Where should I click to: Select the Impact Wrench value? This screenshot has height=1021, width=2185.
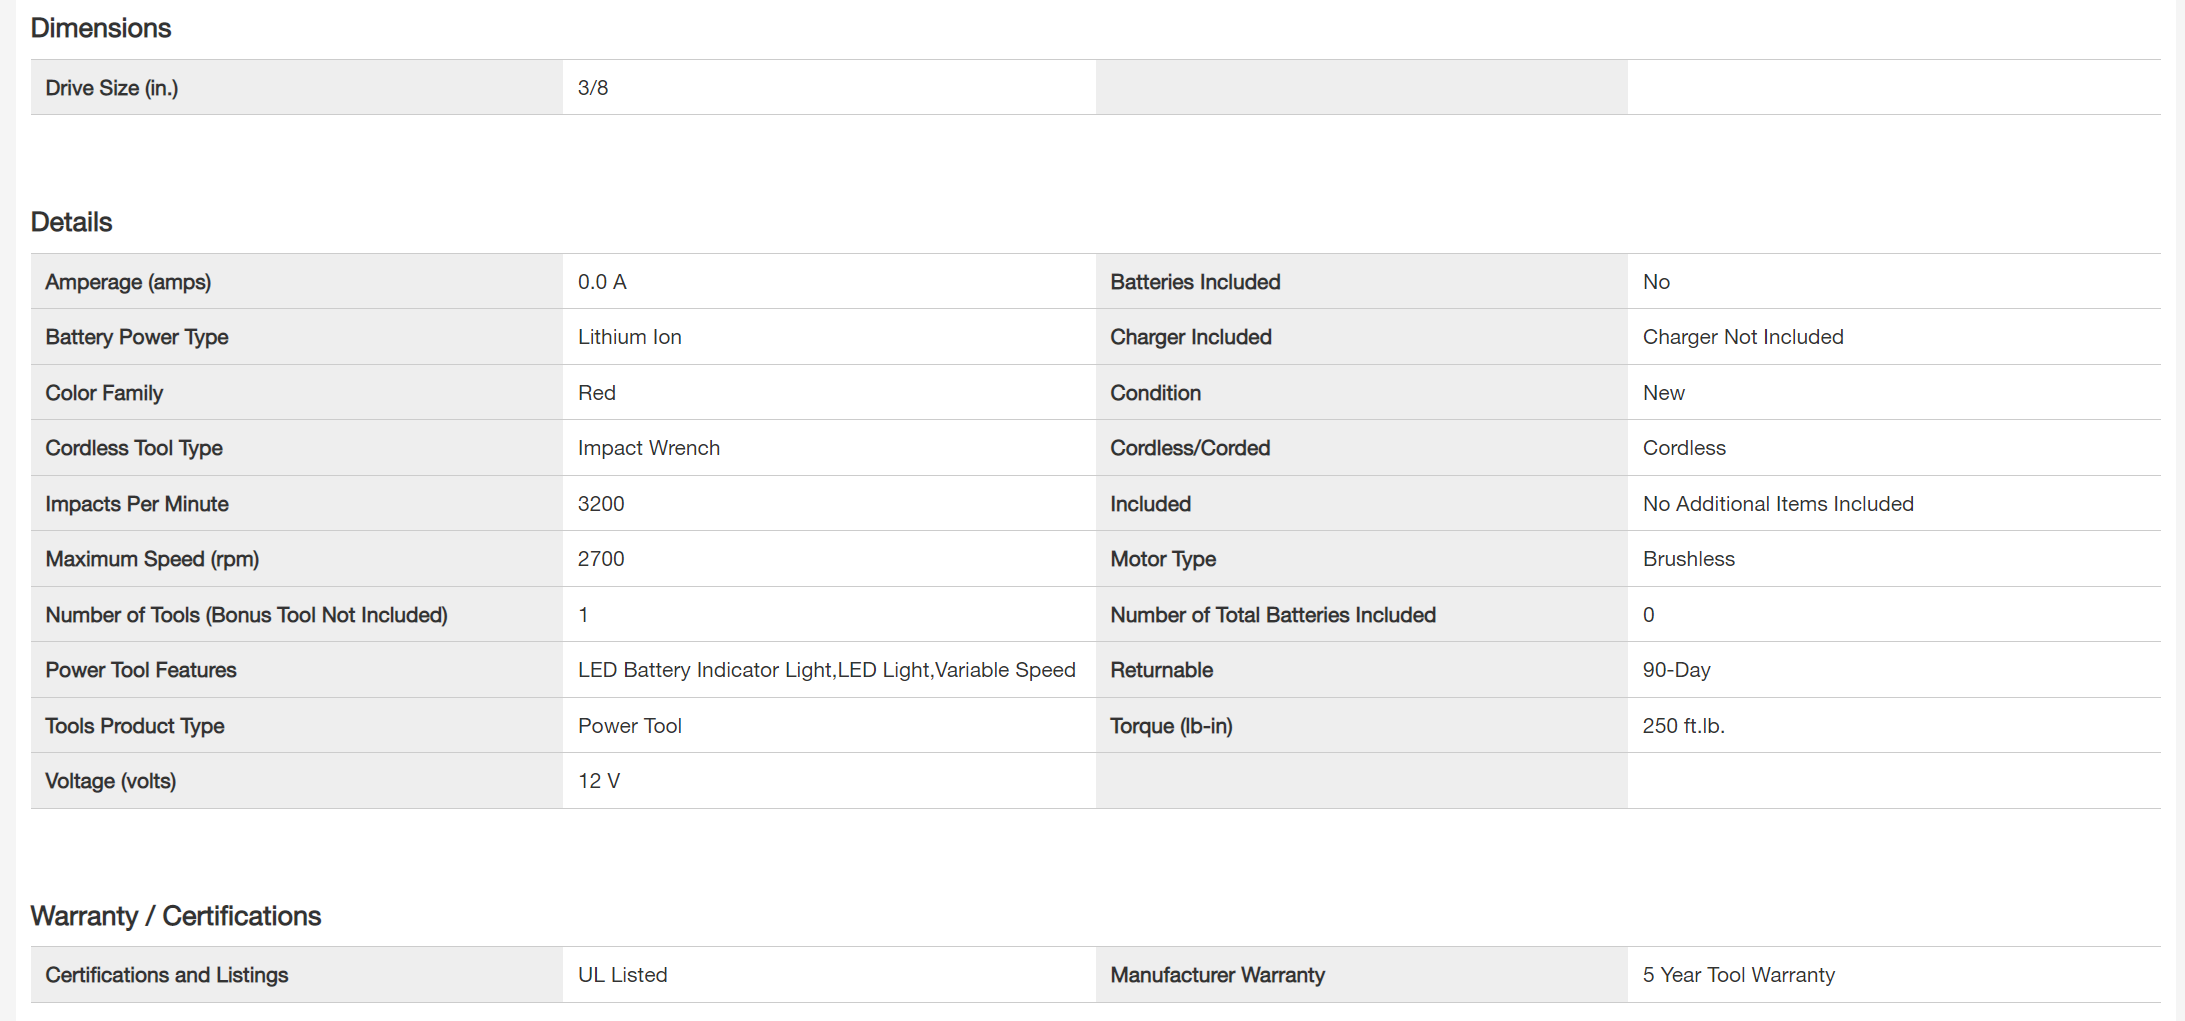(x=648, y=448)
